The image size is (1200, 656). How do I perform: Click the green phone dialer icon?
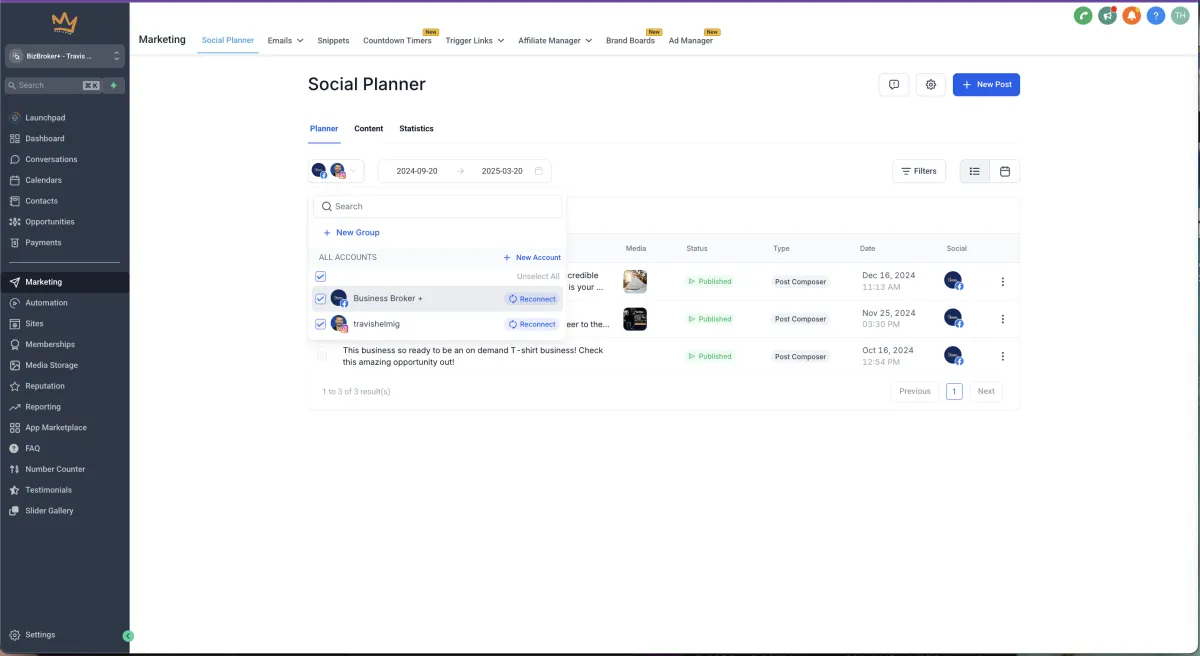1082,16
